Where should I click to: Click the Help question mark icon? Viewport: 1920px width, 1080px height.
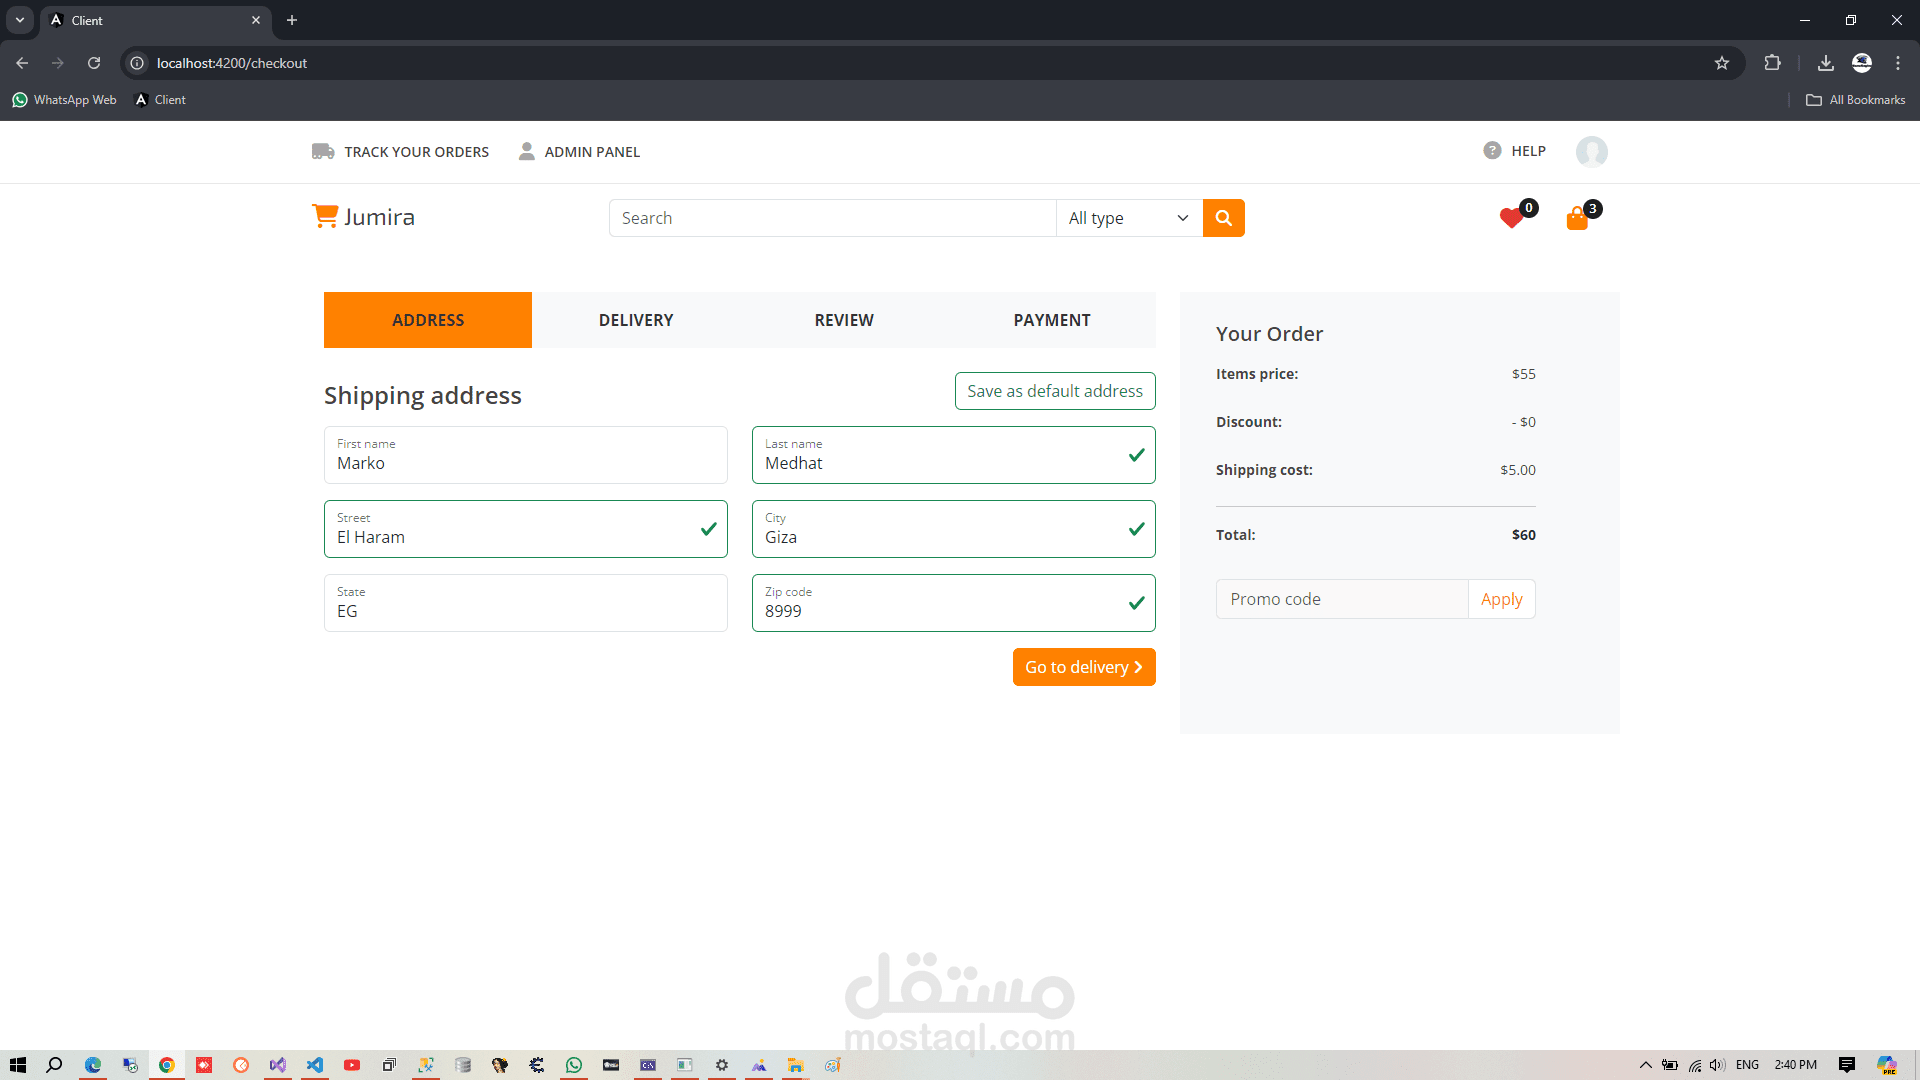pyautogui.click(x=1492, y=150)
